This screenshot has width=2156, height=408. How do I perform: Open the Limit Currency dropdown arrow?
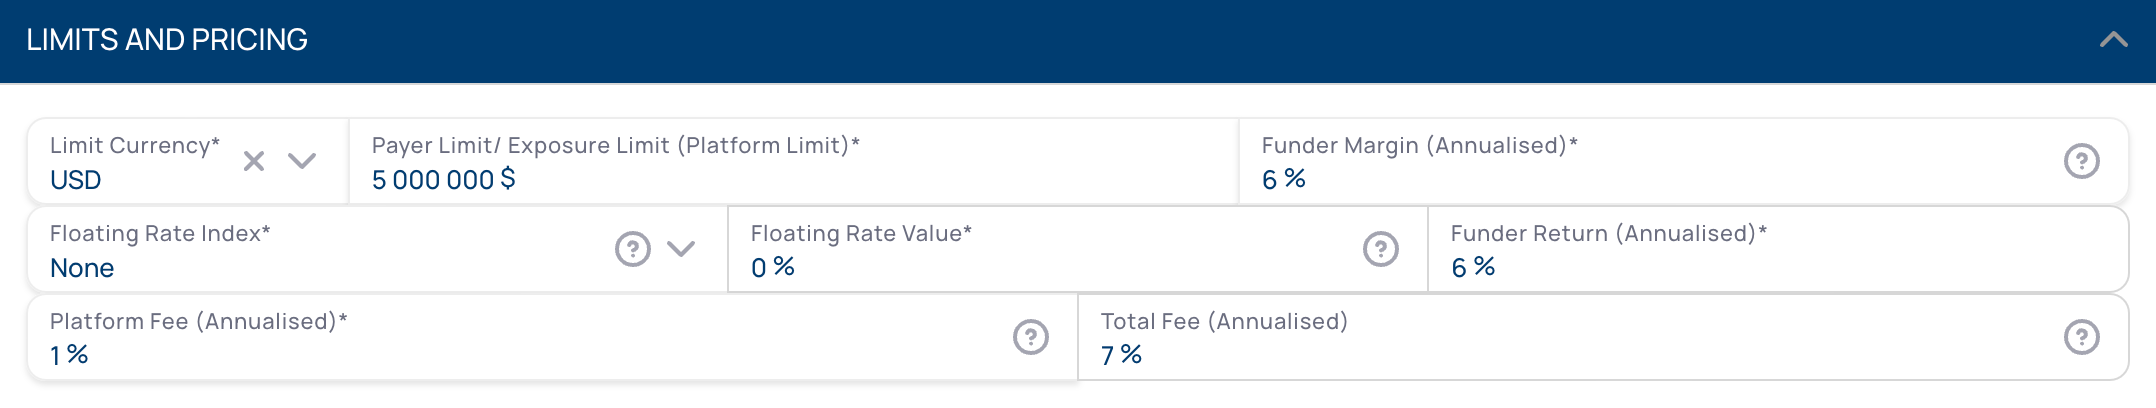[x=302, y=161]
